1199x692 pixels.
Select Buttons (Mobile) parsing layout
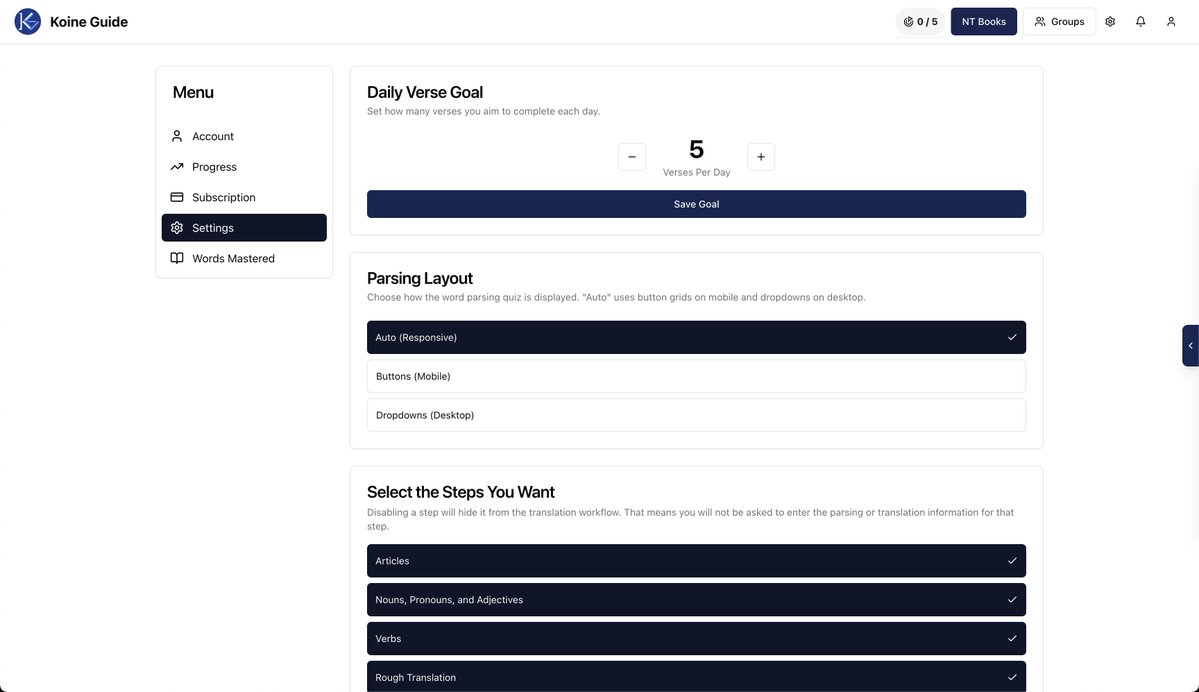pyautogui.click(x=696, y=376)
